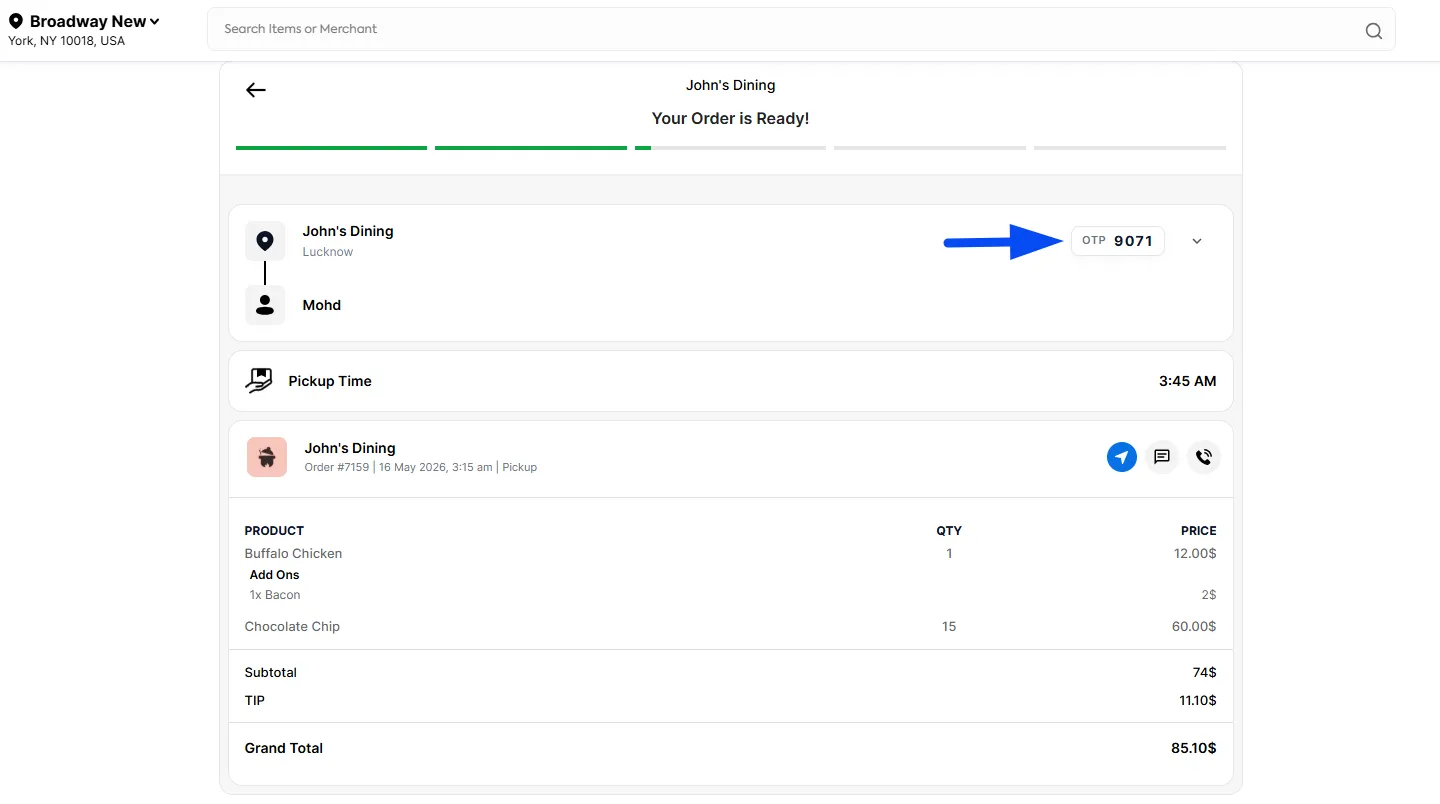Click the OTP 9071 badge
The image size is (1440, 804).
(1118, 241)
